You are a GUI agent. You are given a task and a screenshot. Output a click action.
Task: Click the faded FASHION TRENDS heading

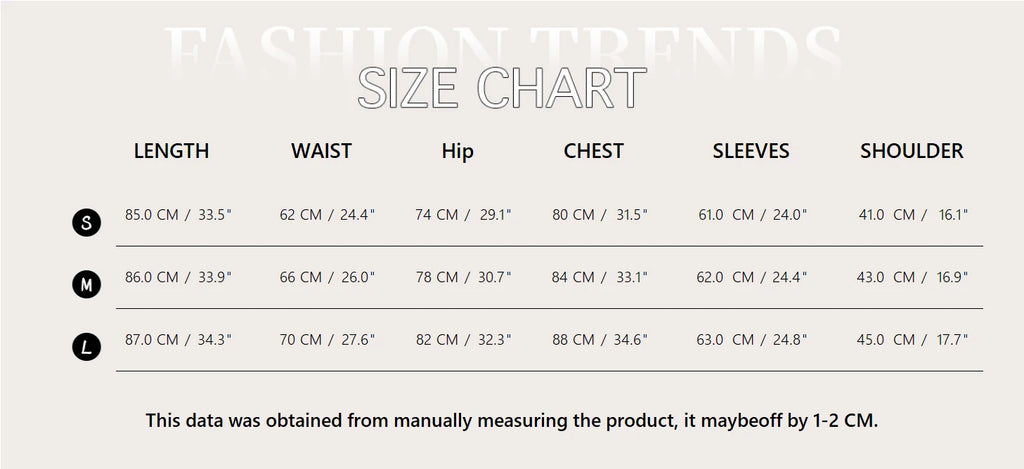(503, 45)
